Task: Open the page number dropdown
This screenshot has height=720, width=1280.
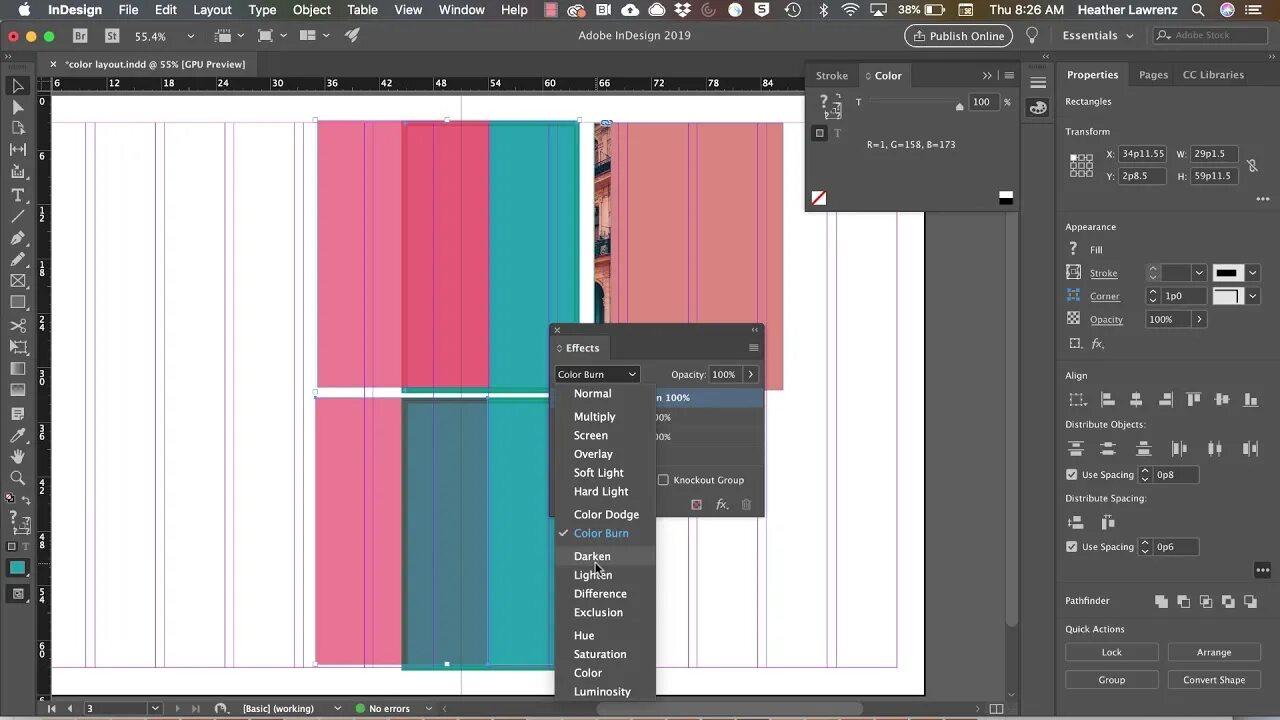Action: click(154, 708)
